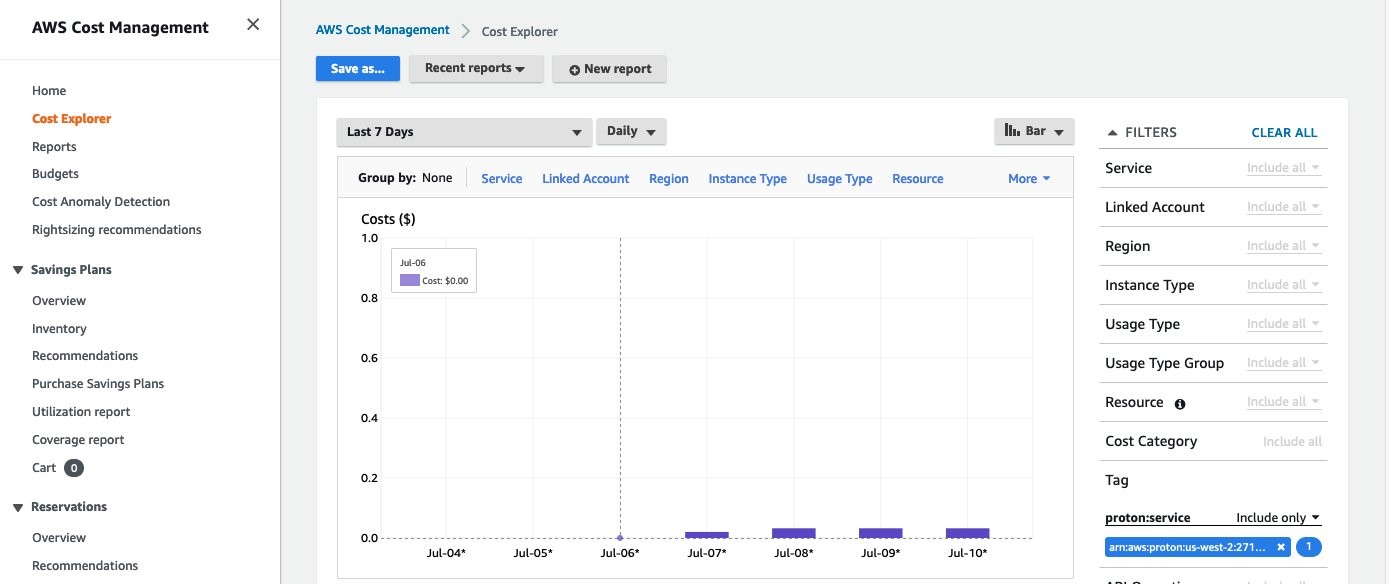This screenshot has width=1389, height=584.
Task: Open Usage Type Group filter dropdown
Action: [1284, 363]
